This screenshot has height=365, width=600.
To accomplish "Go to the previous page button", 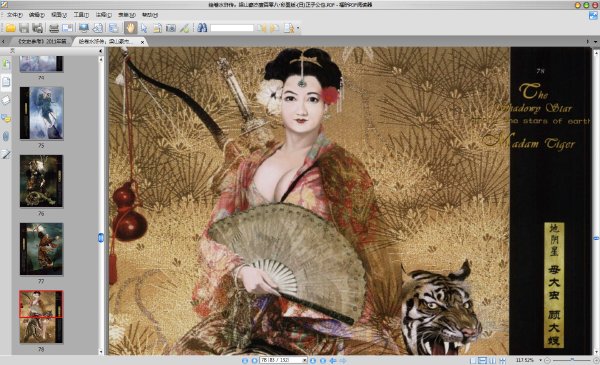I will [x=254, y=360].
